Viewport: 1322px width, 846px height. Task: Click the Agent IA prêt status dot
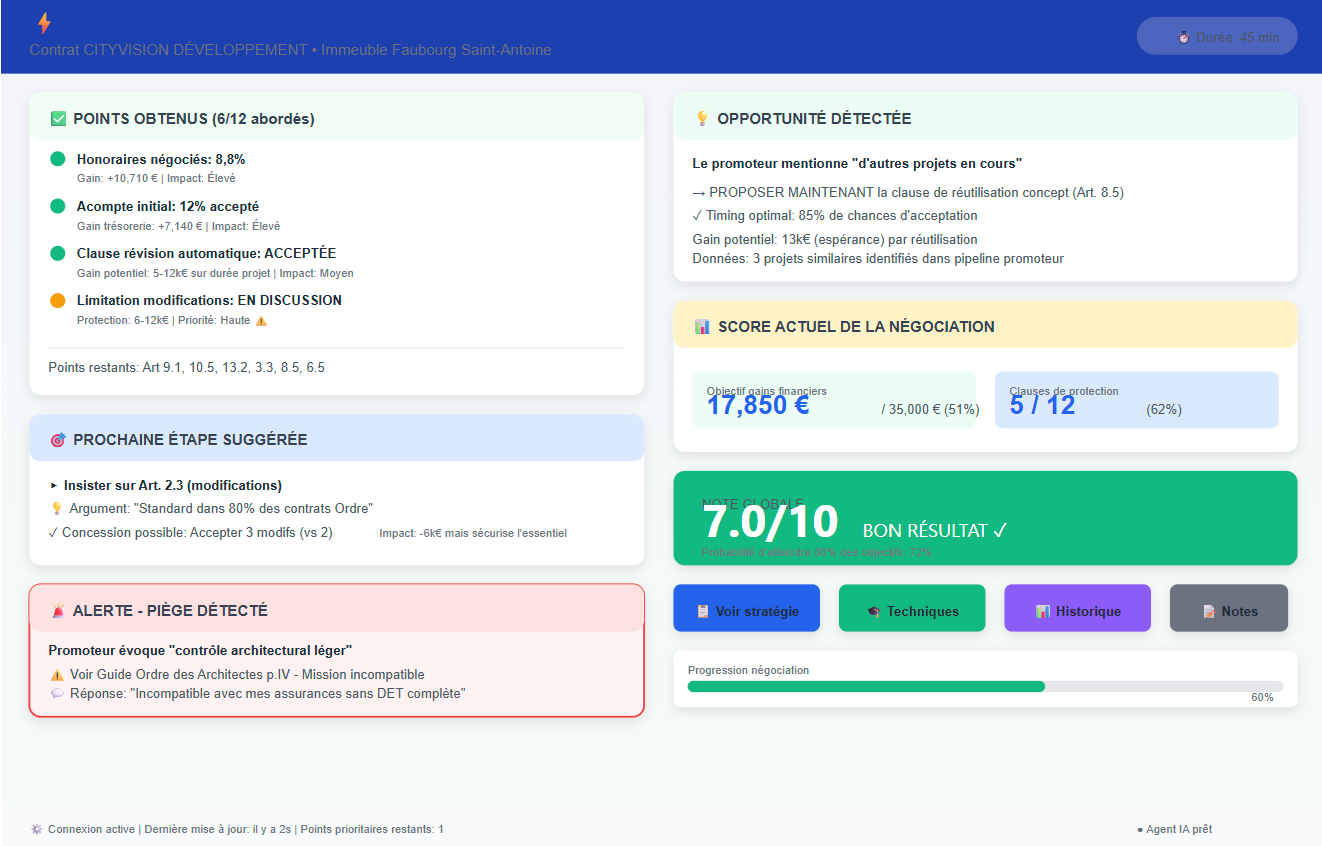[1139, 829]
